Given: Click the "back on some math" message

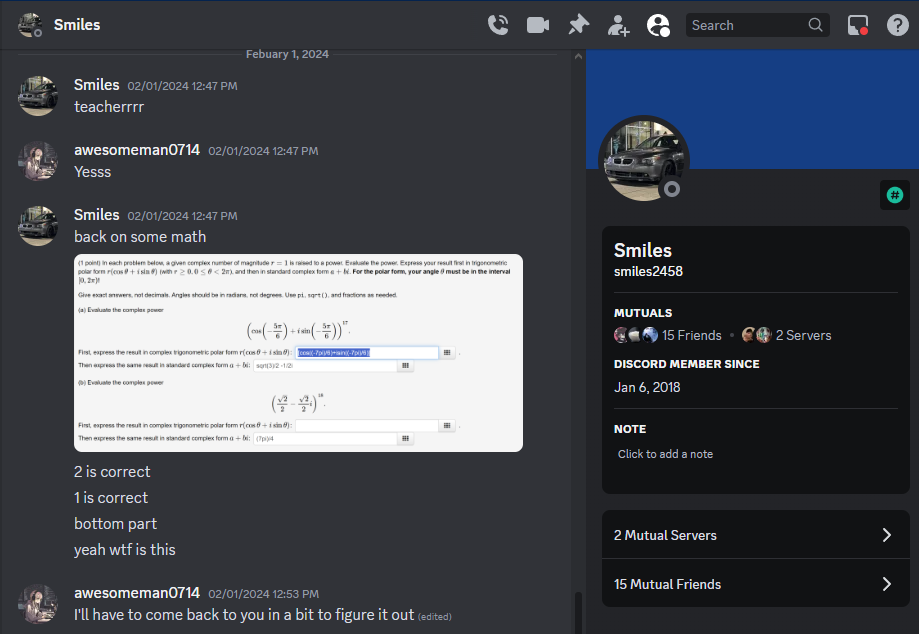Looking at the screenshot, I should (140, 237).
